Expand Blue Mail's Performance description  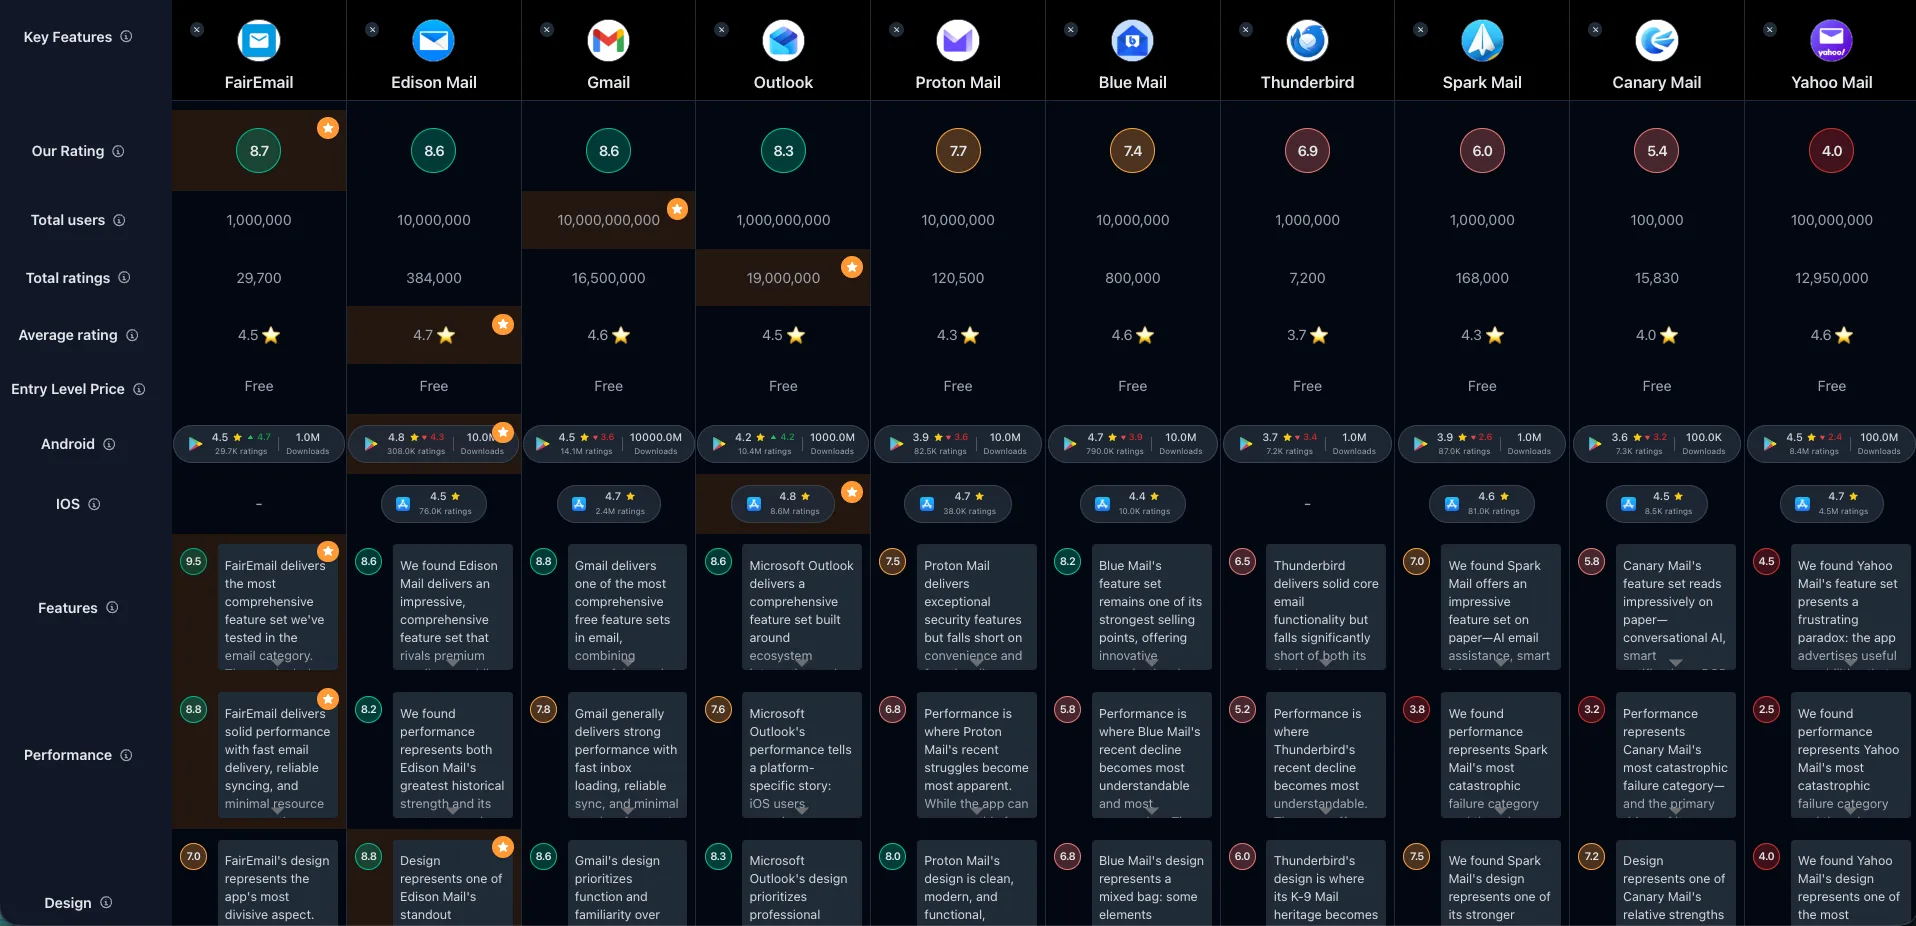(x=1152, y=810)
